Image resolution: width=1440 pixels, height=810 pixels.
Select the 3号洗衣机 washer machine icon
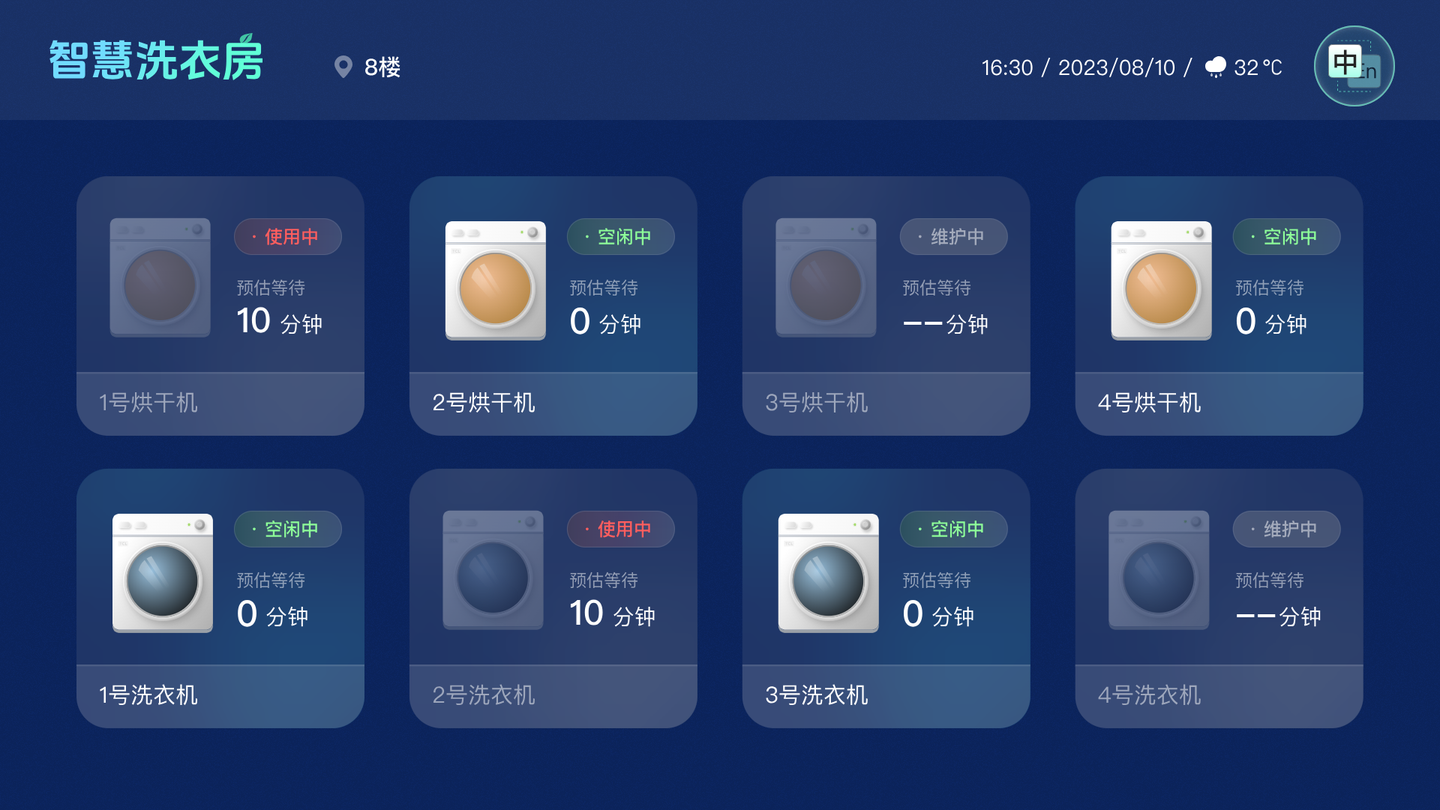828,573
